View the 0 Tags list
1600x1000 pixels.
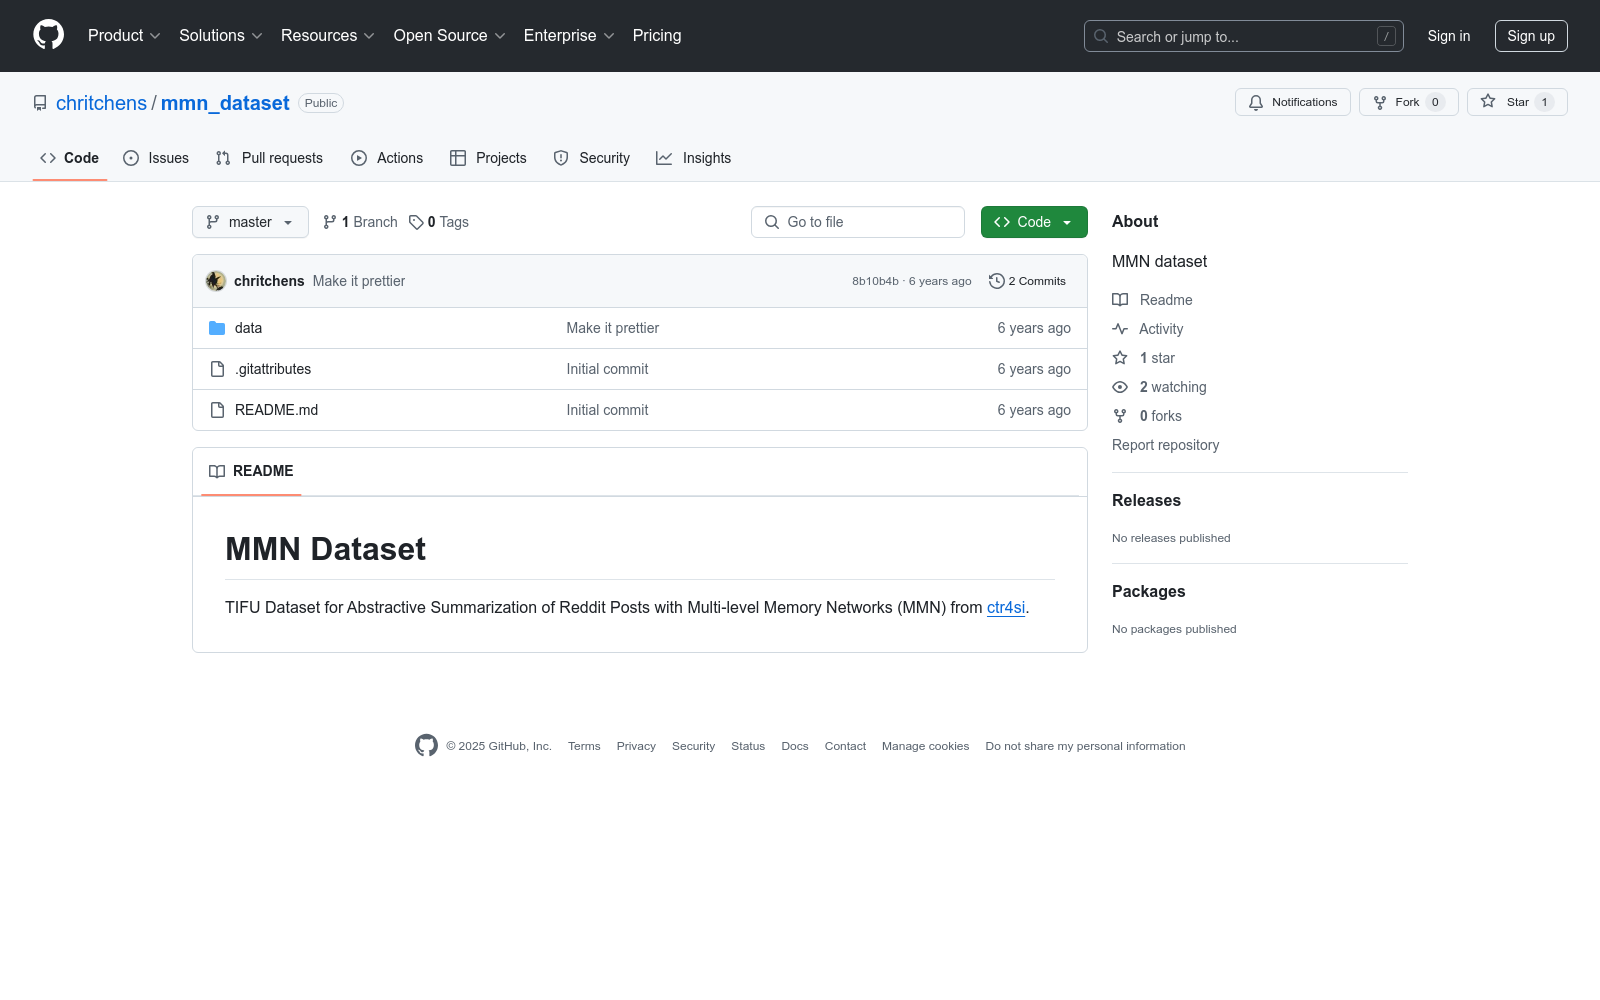tap(439, 222)
